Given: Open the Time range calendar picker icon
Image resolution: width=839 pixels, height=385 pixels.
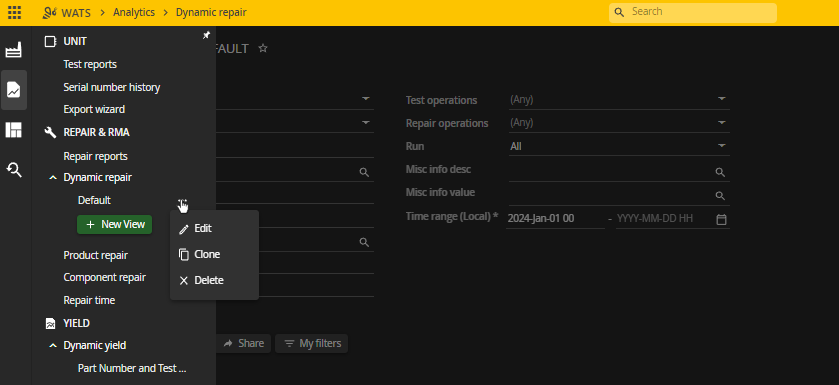Looking at the screenshot, I should pos(721,219).
